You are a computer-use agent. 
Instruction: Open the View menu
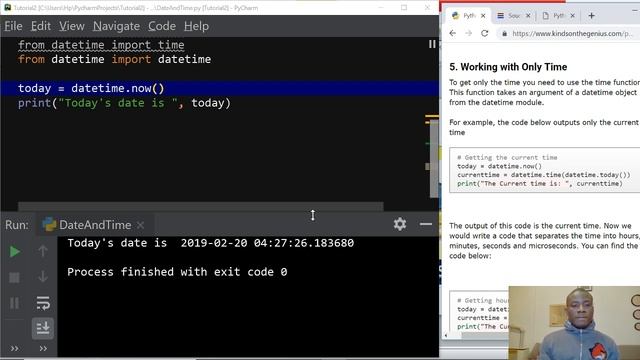pos(72,26)
